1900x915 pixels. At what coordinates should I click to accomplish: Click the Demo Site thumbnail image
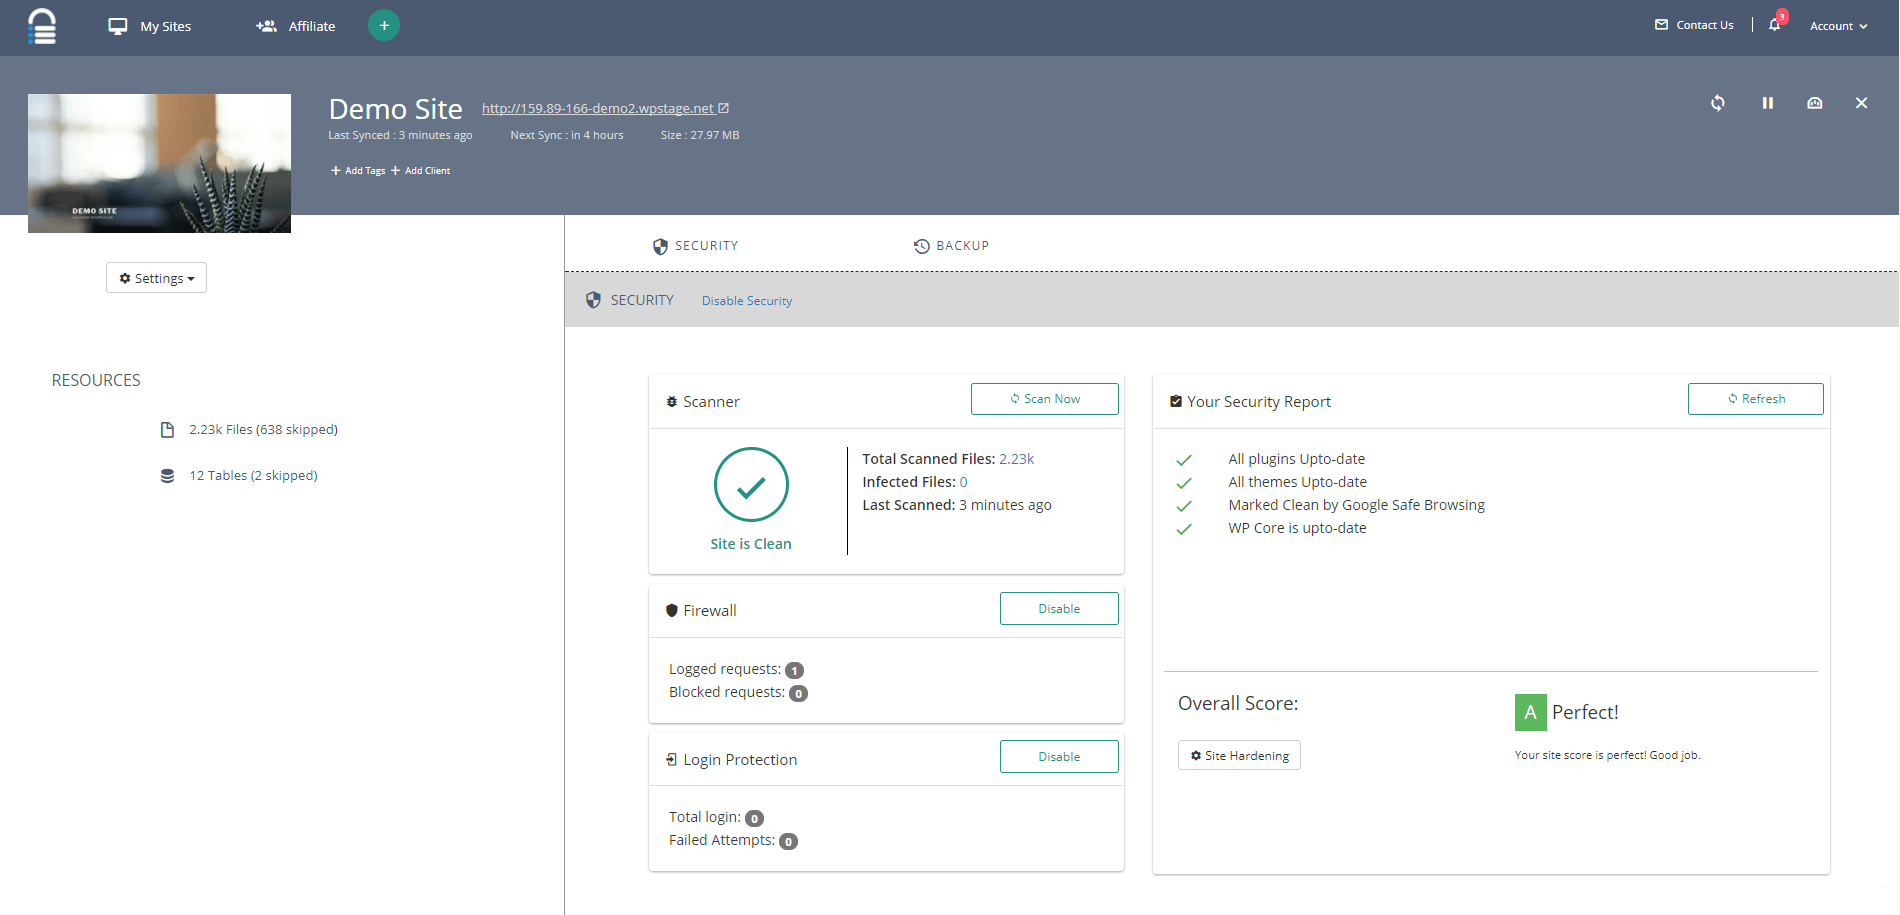[x=159, y=163]
